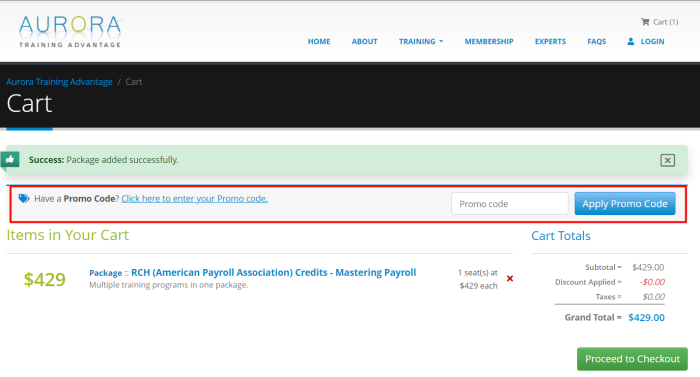Open the Cart (1) link
The image size is (700, 377).
coord(665,22)
